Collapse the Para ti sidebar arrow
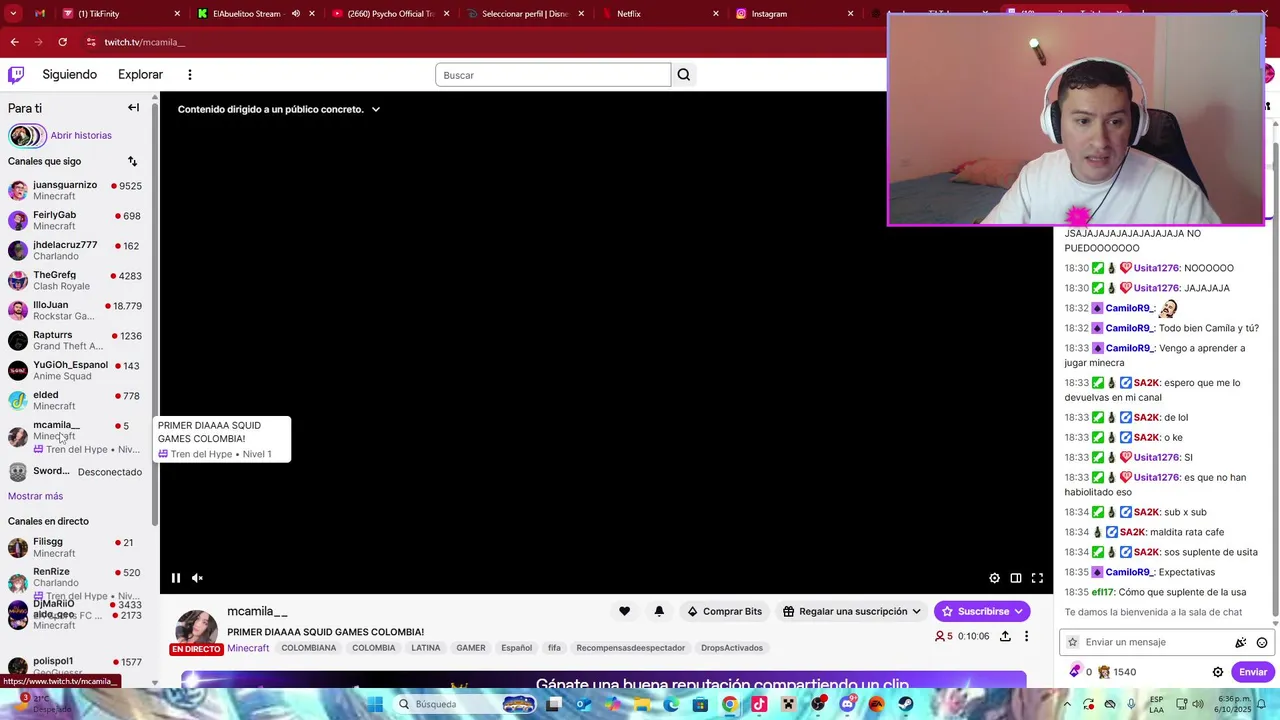Screen dimensions: 1280x720 pyautogui.click(x=133, y=108)
